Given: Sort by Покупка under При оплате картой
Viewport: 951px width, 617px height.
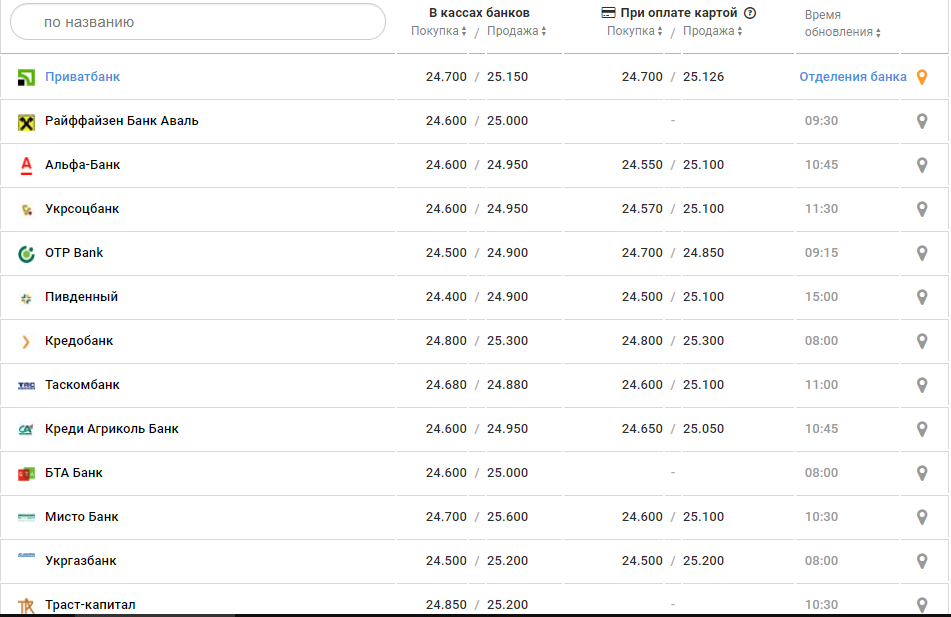Looking at the screenshot, I should pyautogui.click(x=634, y=31).
